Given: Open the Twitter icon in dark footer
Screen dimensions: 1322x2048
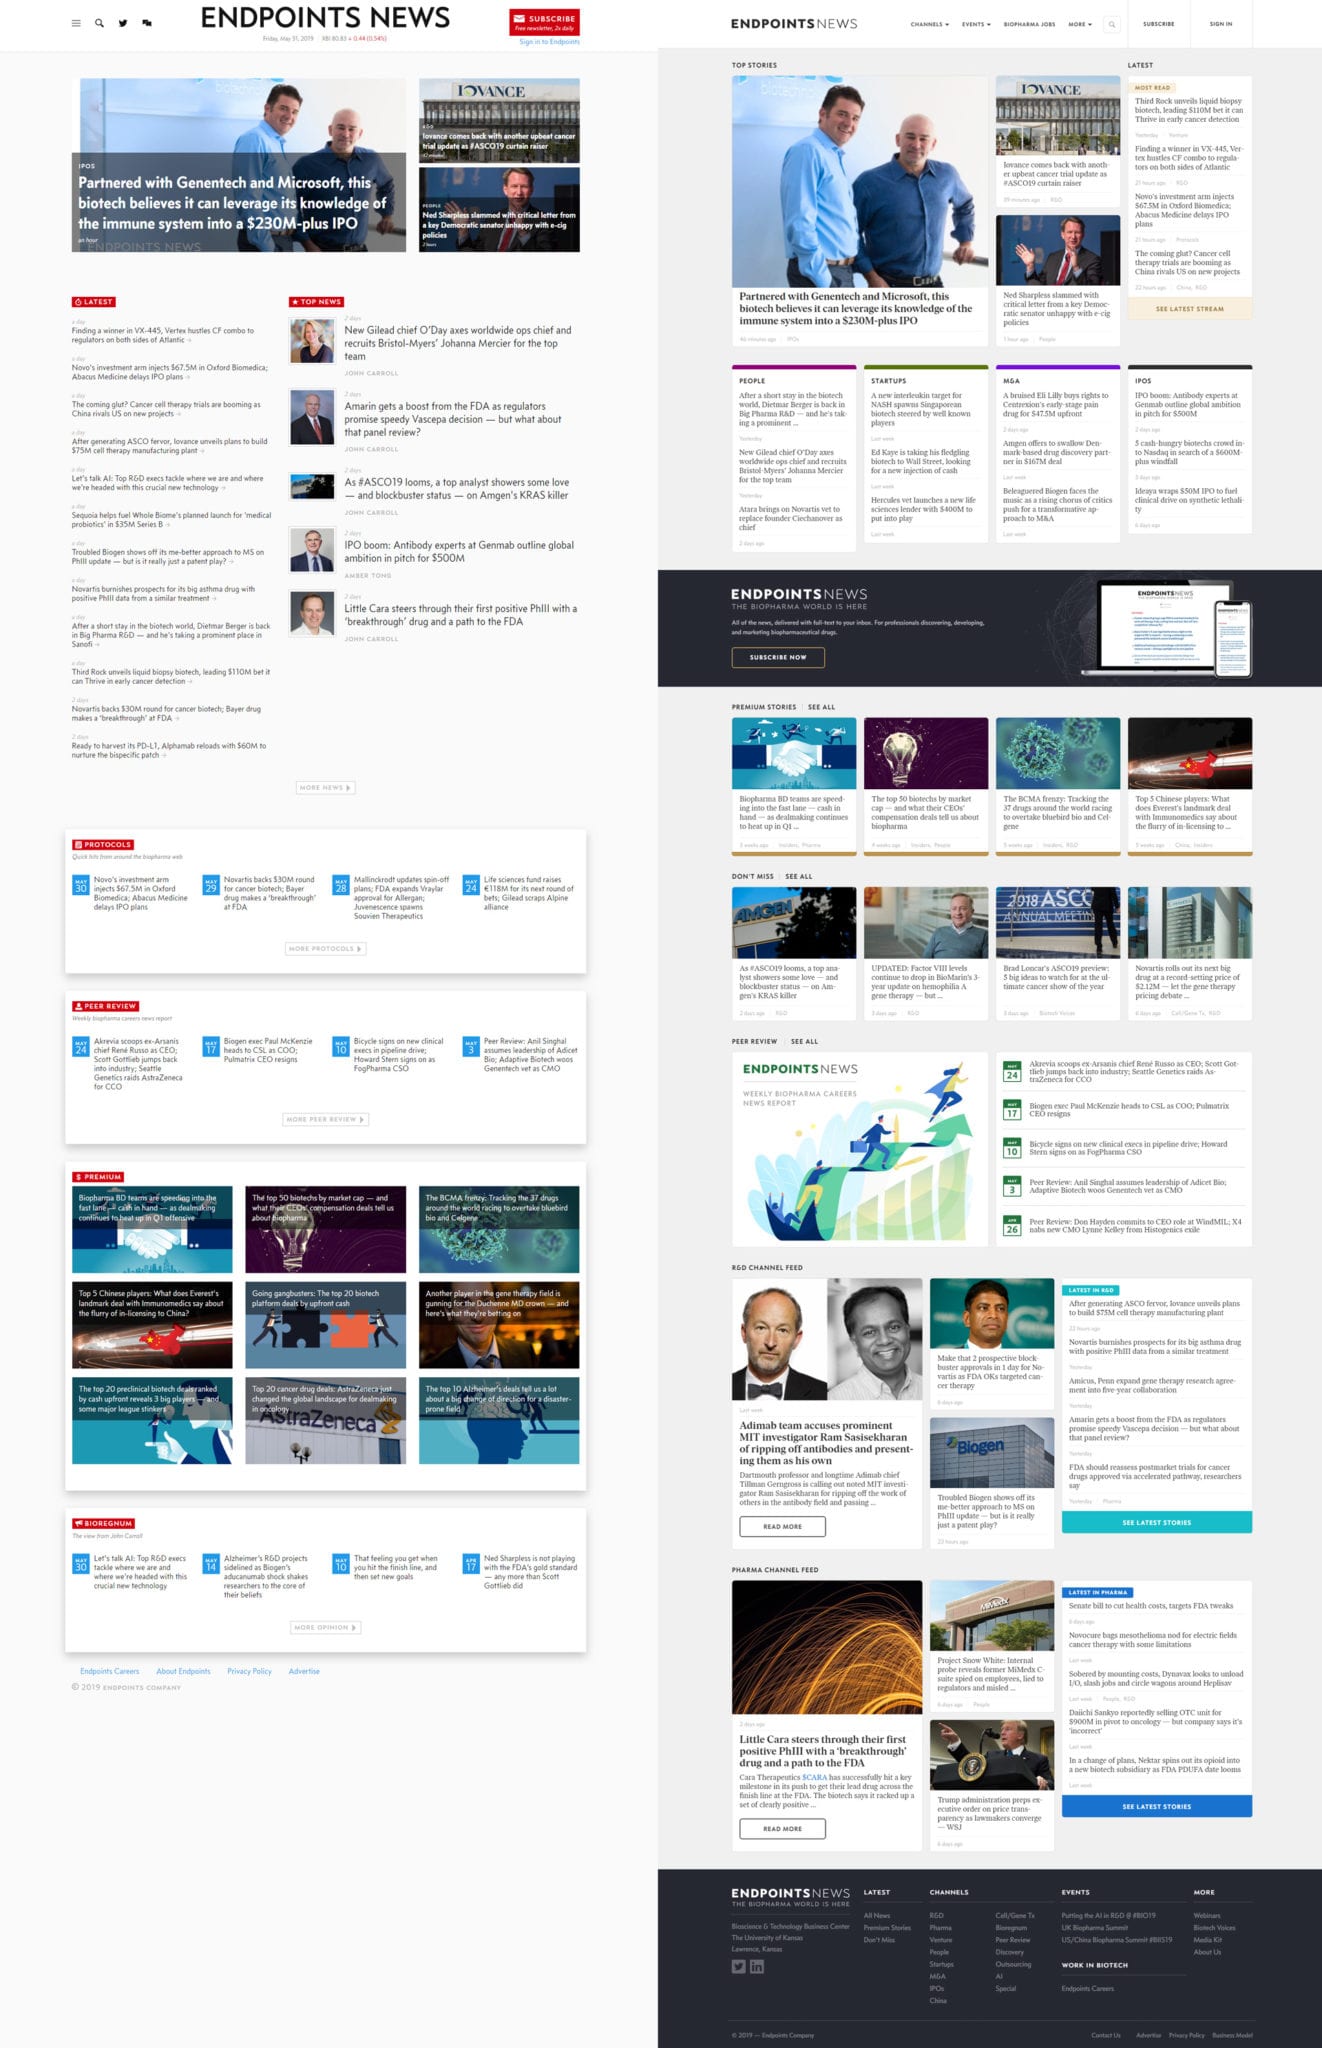Looking at the screenshot, I should pyautogui.click(x=738, y=1966).
